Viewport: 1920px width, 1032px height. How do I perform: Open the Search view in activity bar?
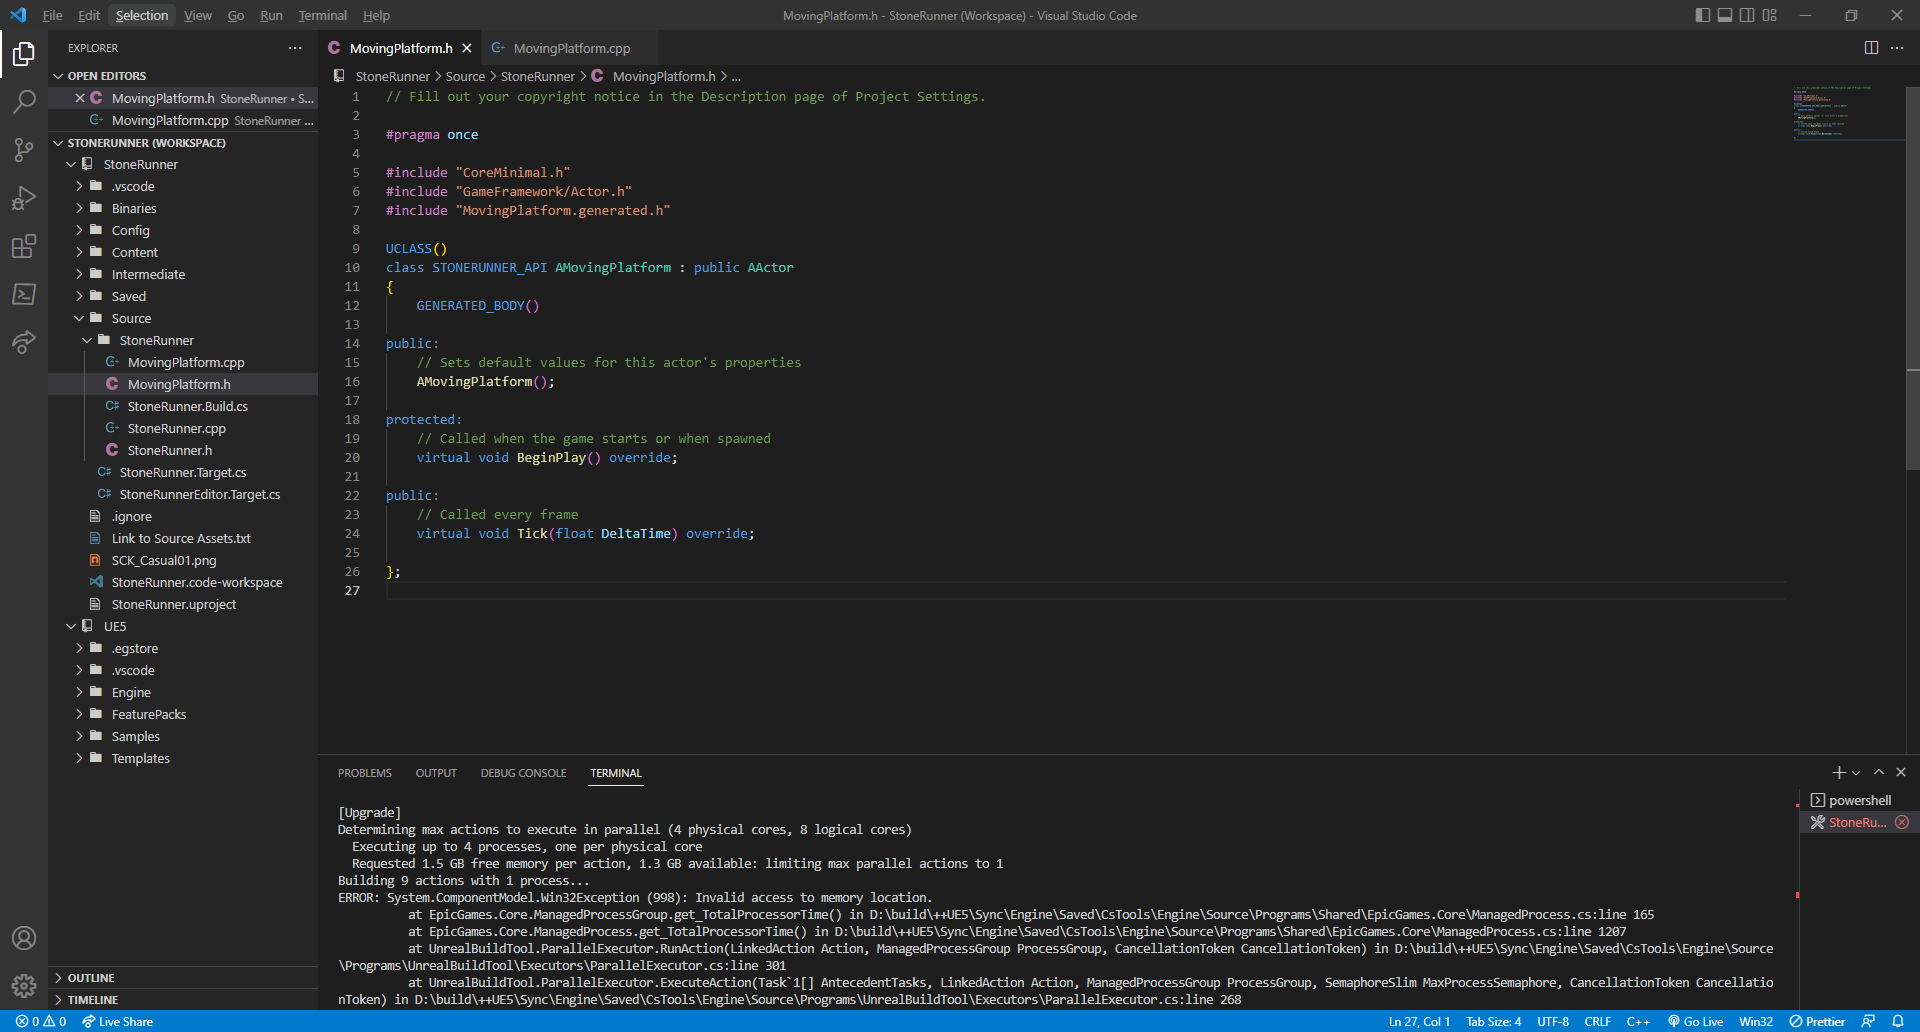coord(24,101)
